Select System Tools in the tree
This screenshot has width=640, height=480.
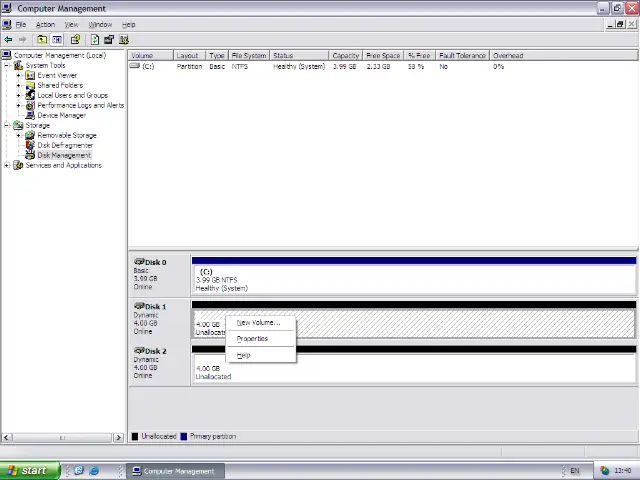(x=45, y=65)
